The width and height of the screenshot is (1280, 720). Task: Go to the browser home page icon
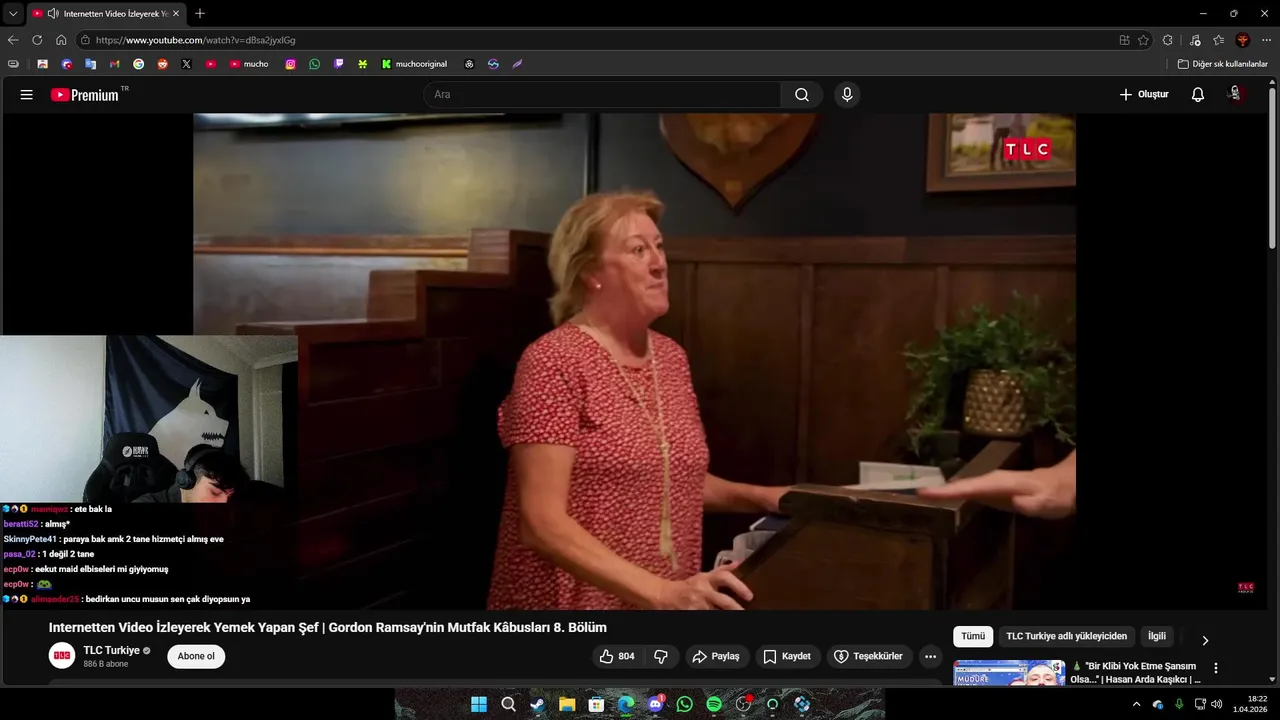coord(61,40)
